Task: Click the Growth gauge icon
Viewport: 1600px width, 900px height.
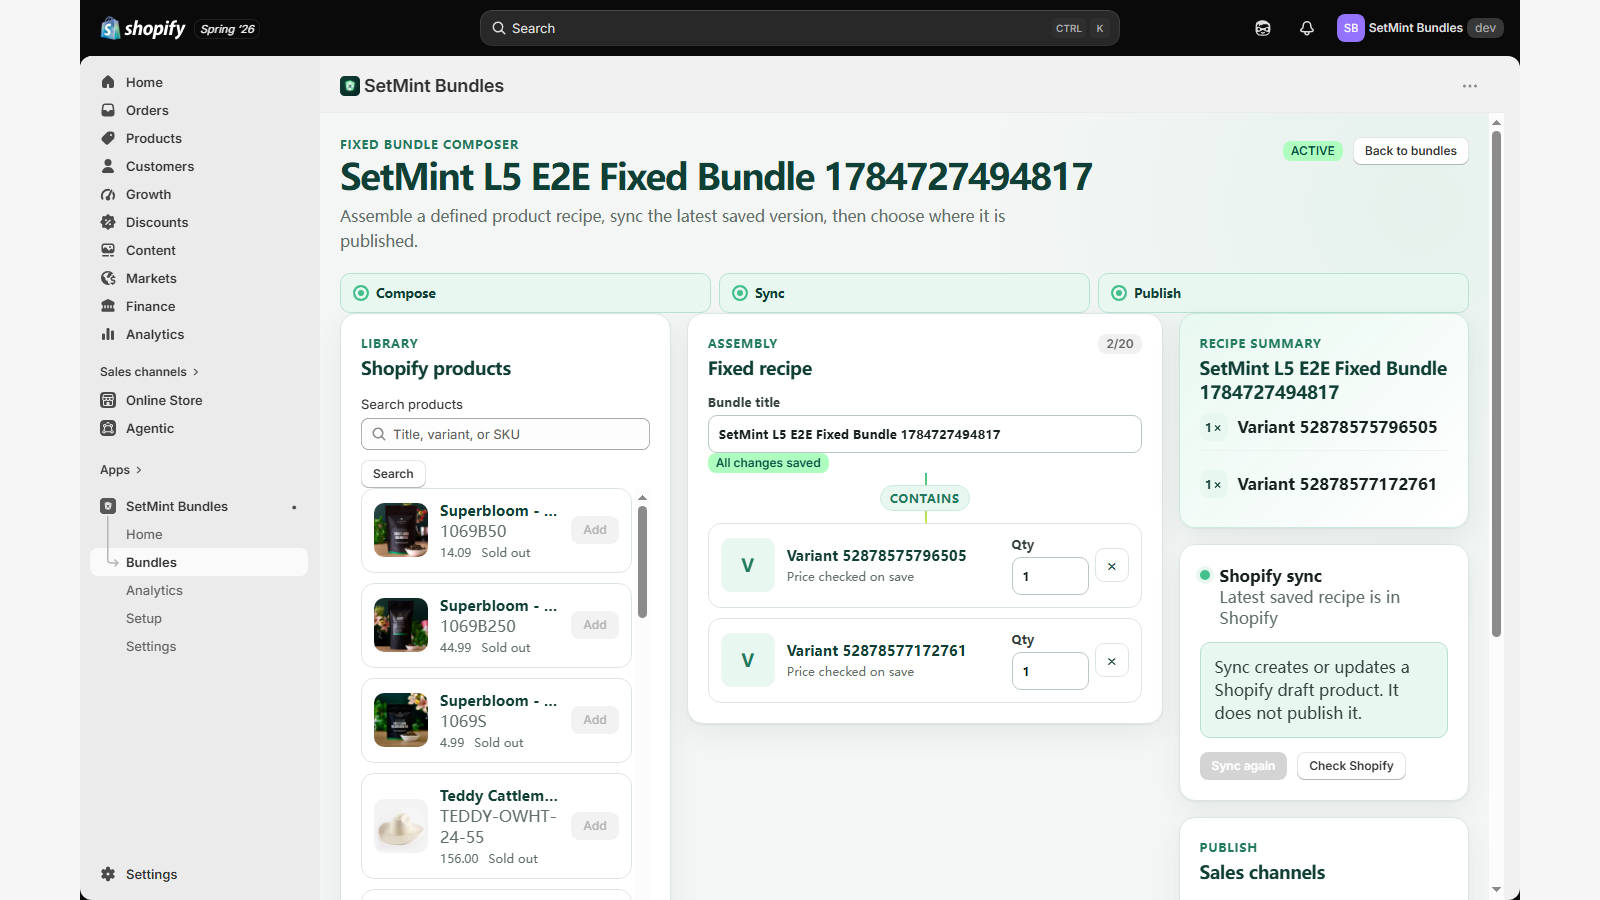Action: (x=108, y=194)
